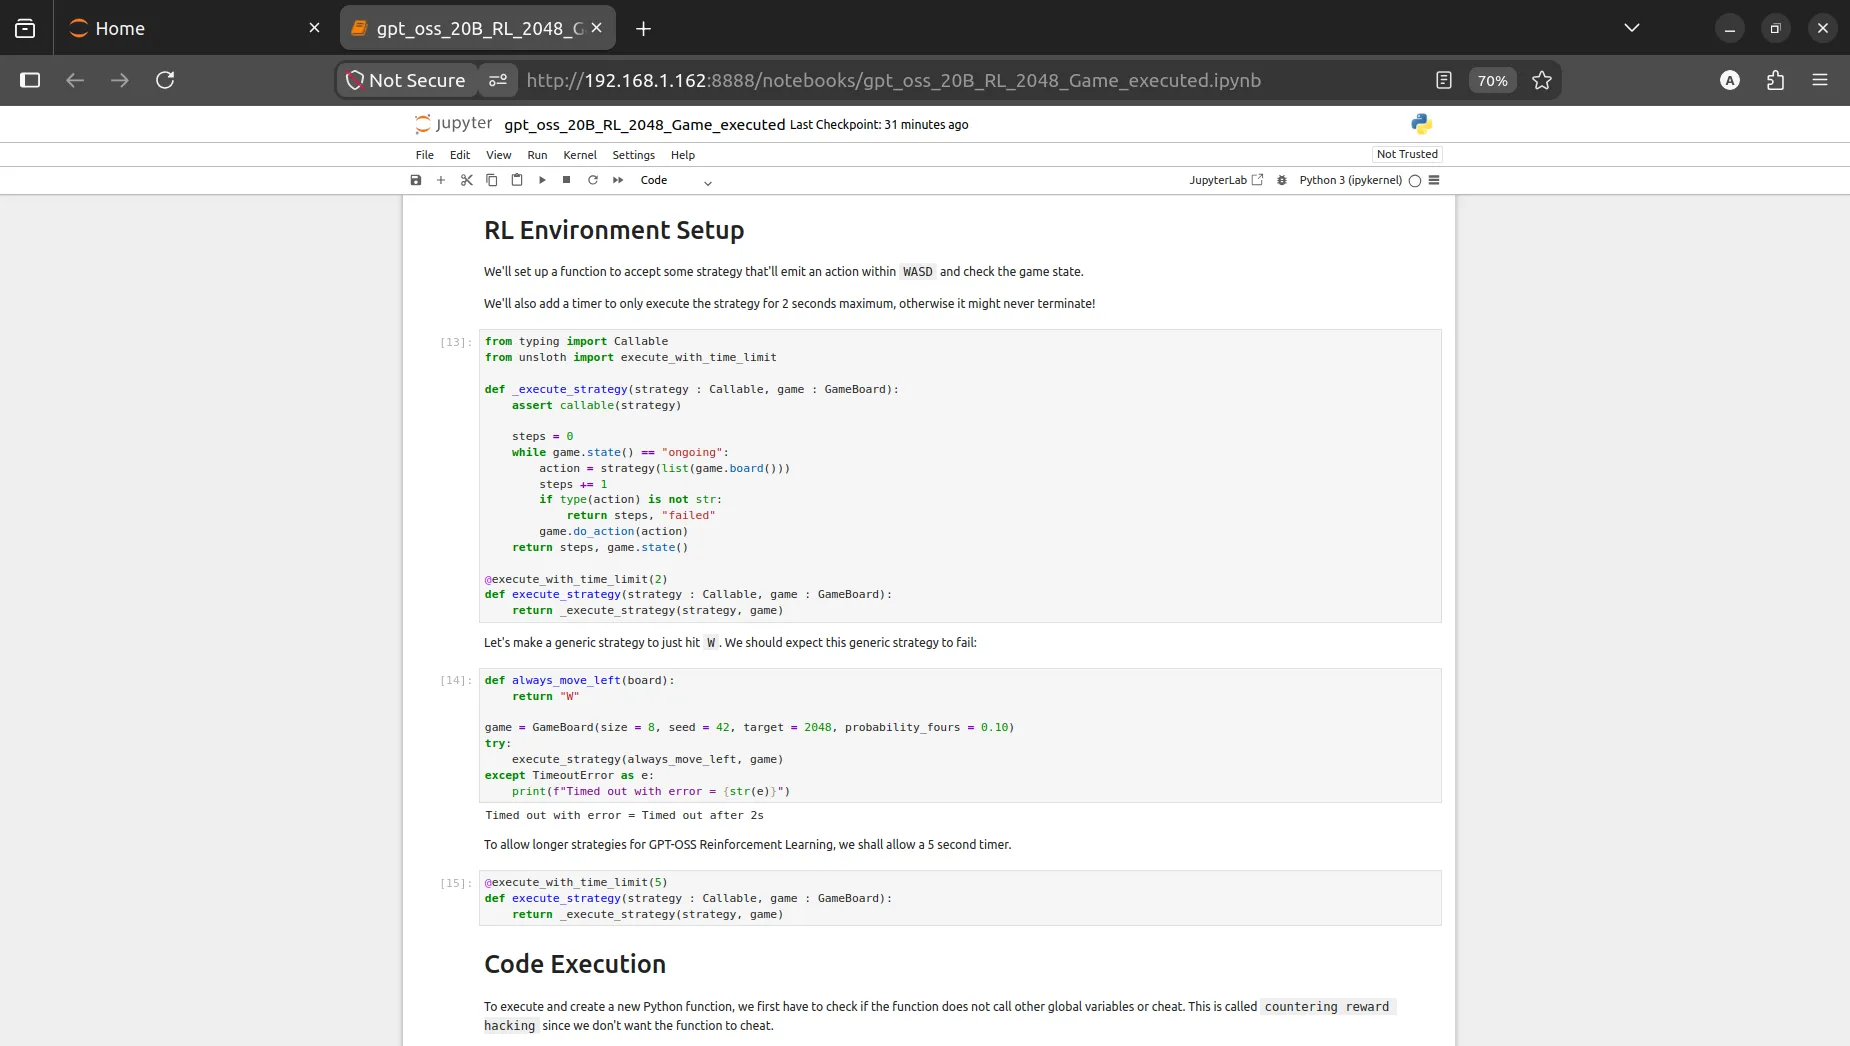Select code cell [13] with _execute_strategy

pyautogui.click(x=960, y=476)
